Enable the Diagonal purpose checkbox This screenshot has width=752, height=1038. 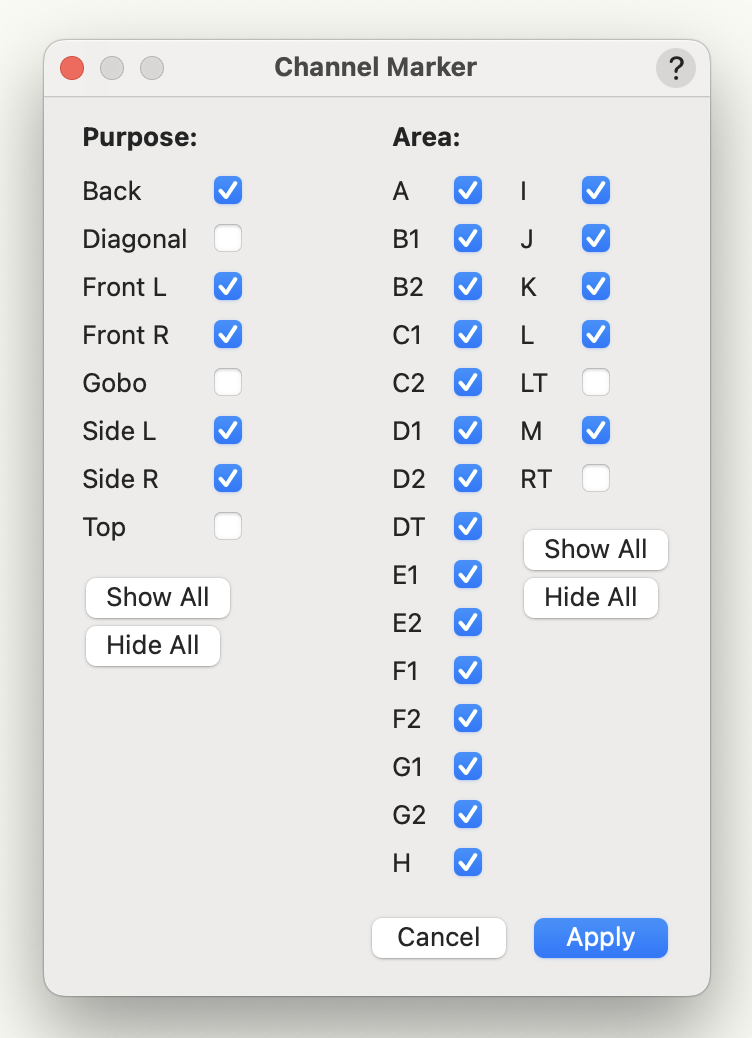click(228, 238)
